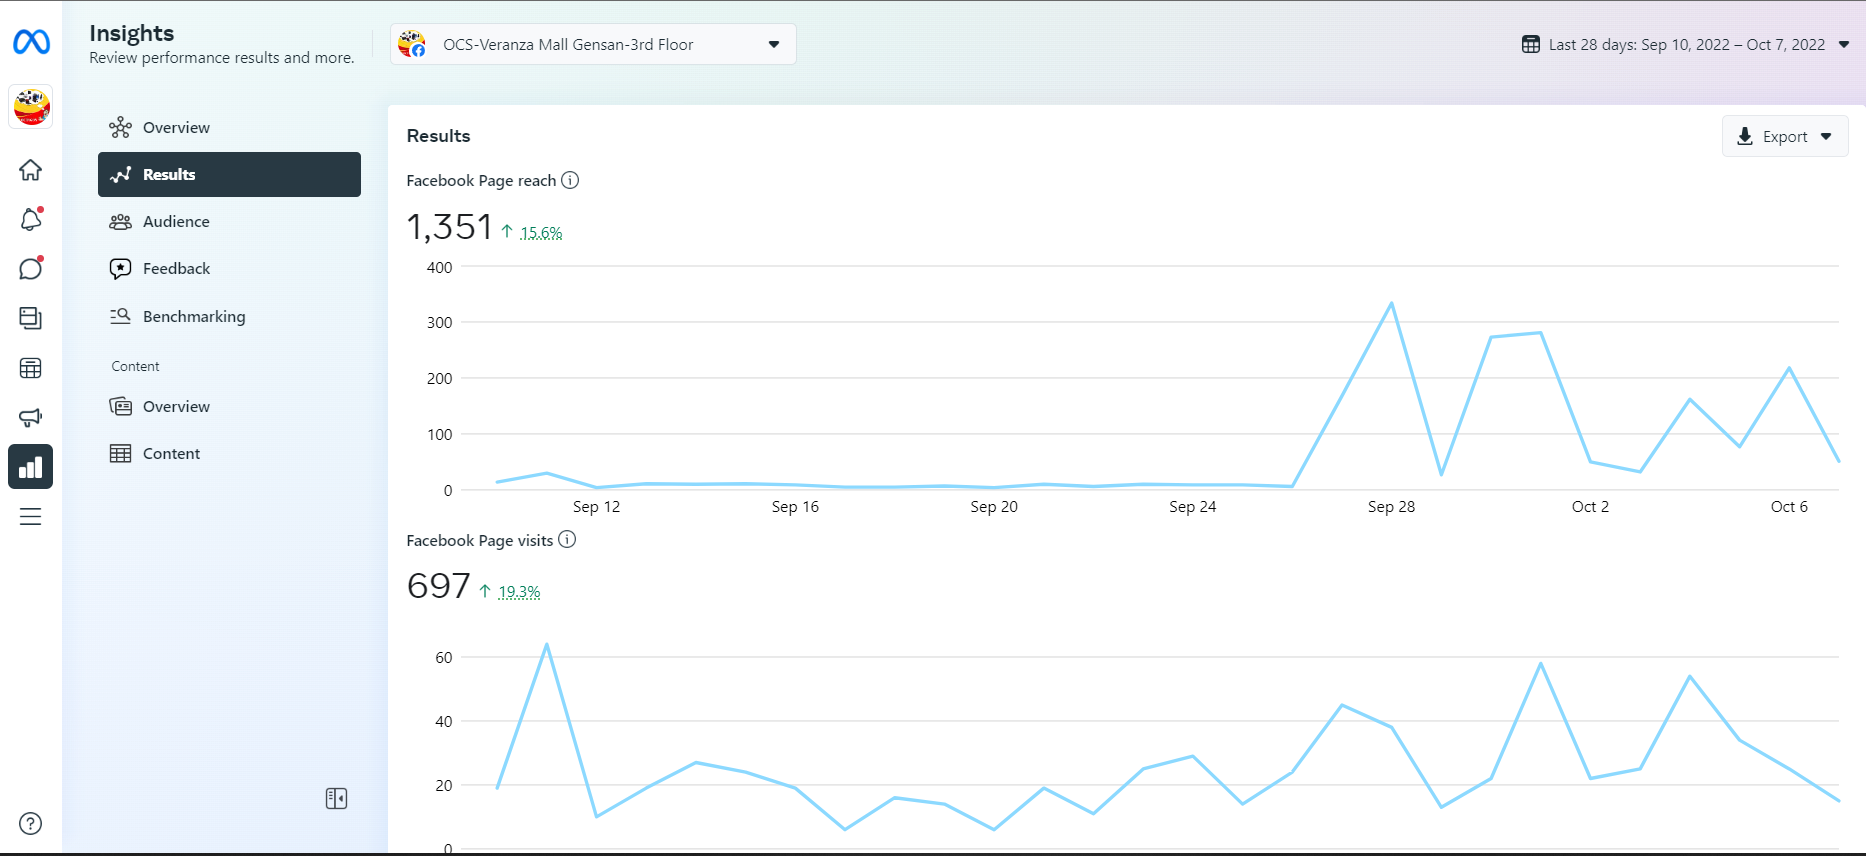
Task: Click the Meta logo icon
Action: 31,42
